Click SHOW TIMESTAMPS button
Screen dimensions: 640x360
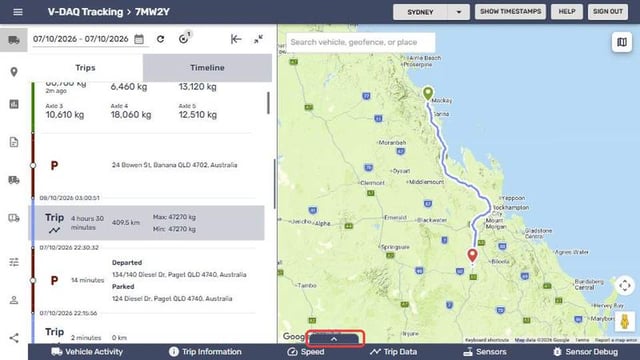pyautogui.click(x=510, y=11)
